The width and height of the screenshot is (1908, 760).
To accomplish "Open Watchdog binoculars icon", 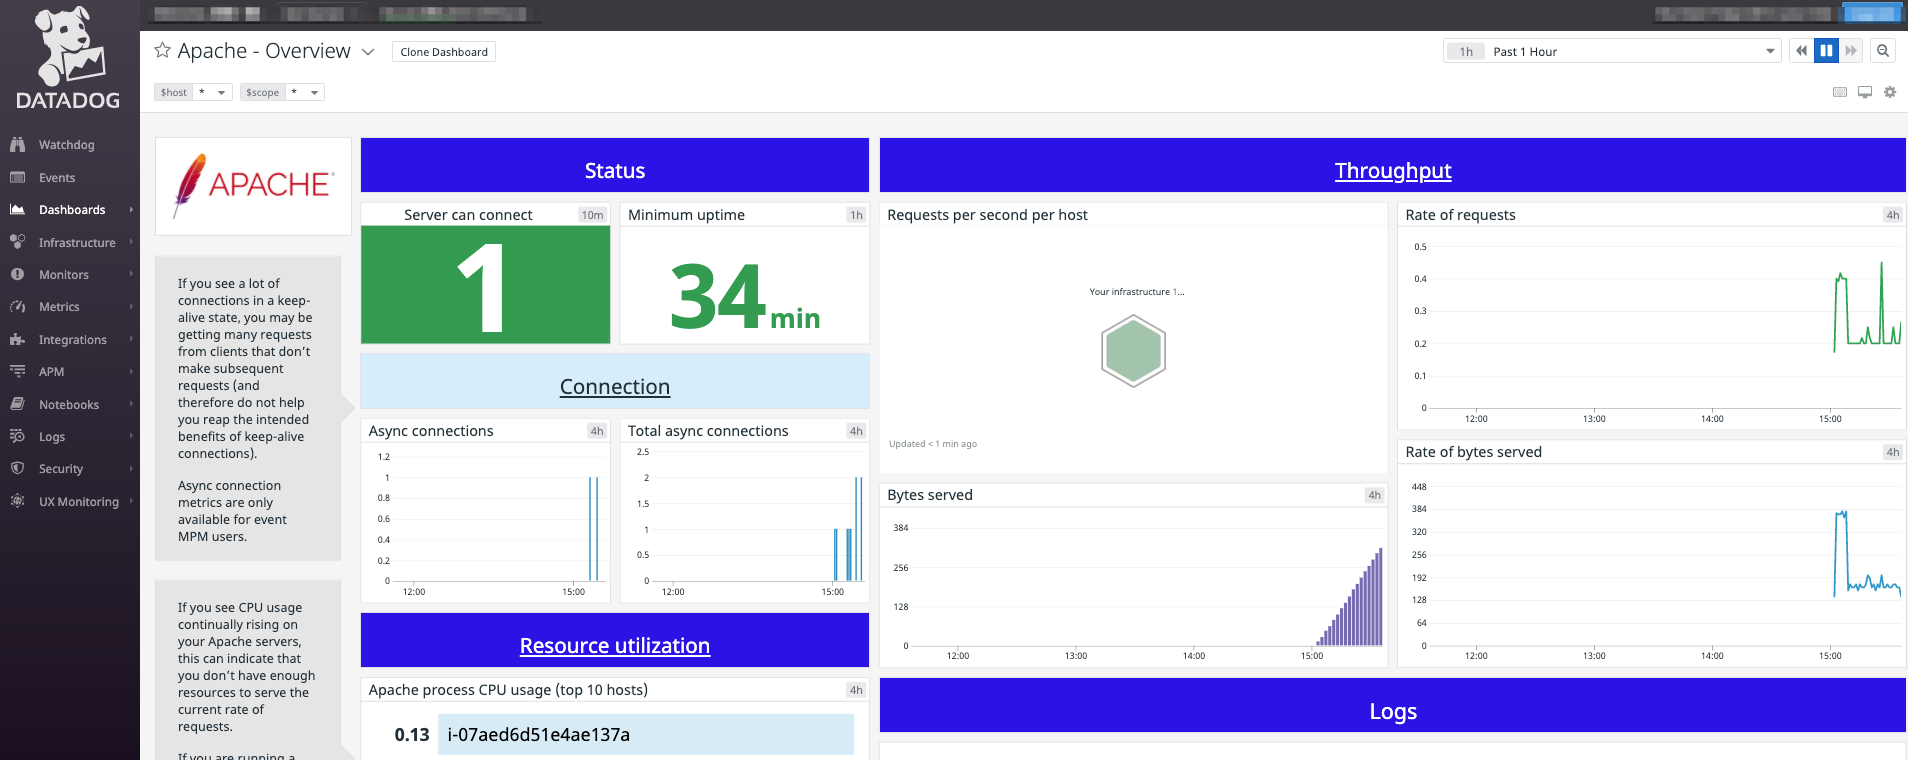I will point(17,145).
